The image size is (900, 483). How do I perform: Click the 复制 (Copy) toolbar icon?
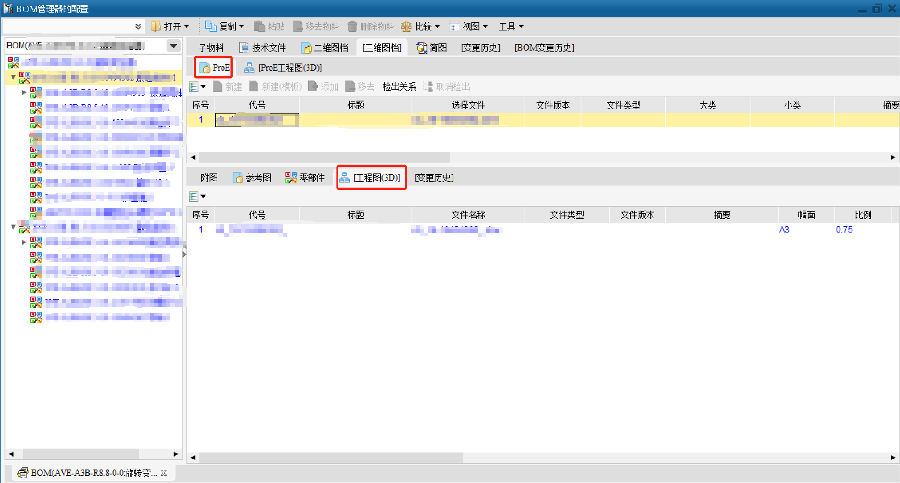(212, 26)
